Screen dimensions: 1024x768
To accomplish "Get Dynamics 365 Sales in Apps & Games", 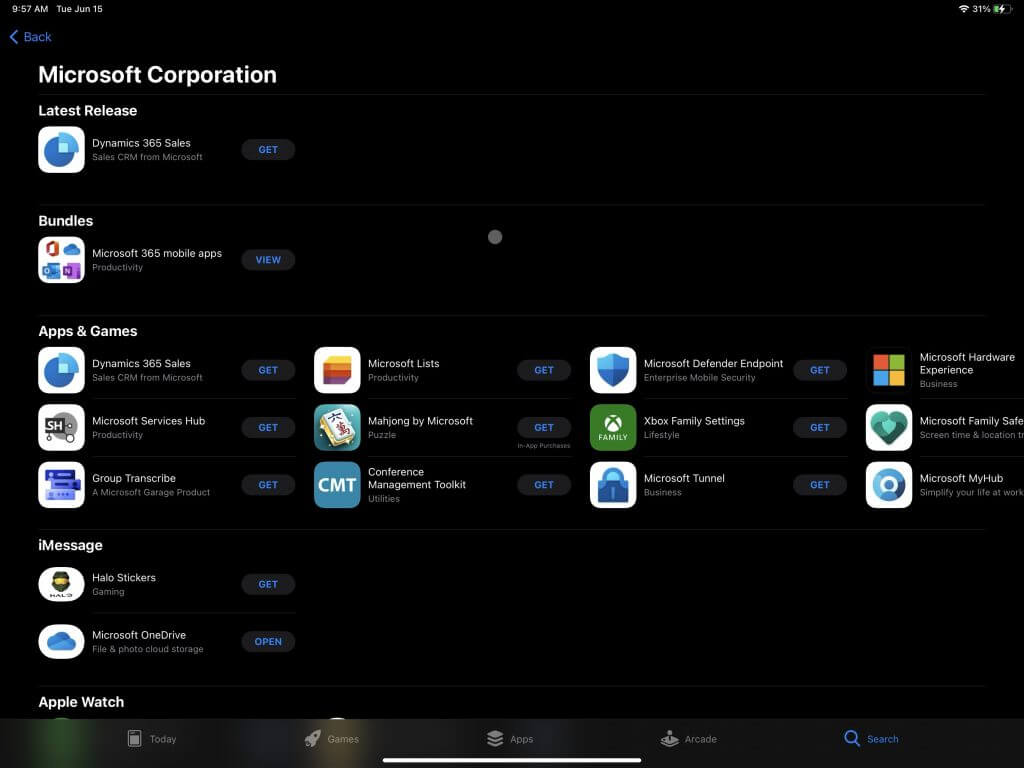I will [x=268, y=370].
